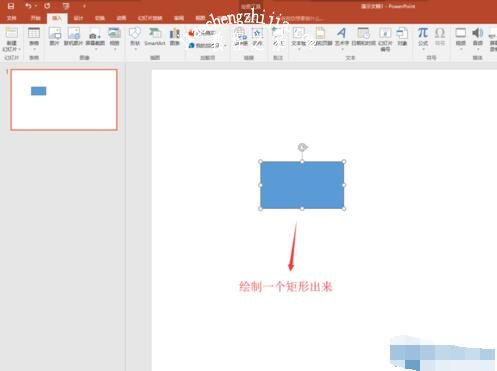This screenshot has height=371, width=497.
Task: Click the blue rectangle shape on slide
Action: click(302, 185)
